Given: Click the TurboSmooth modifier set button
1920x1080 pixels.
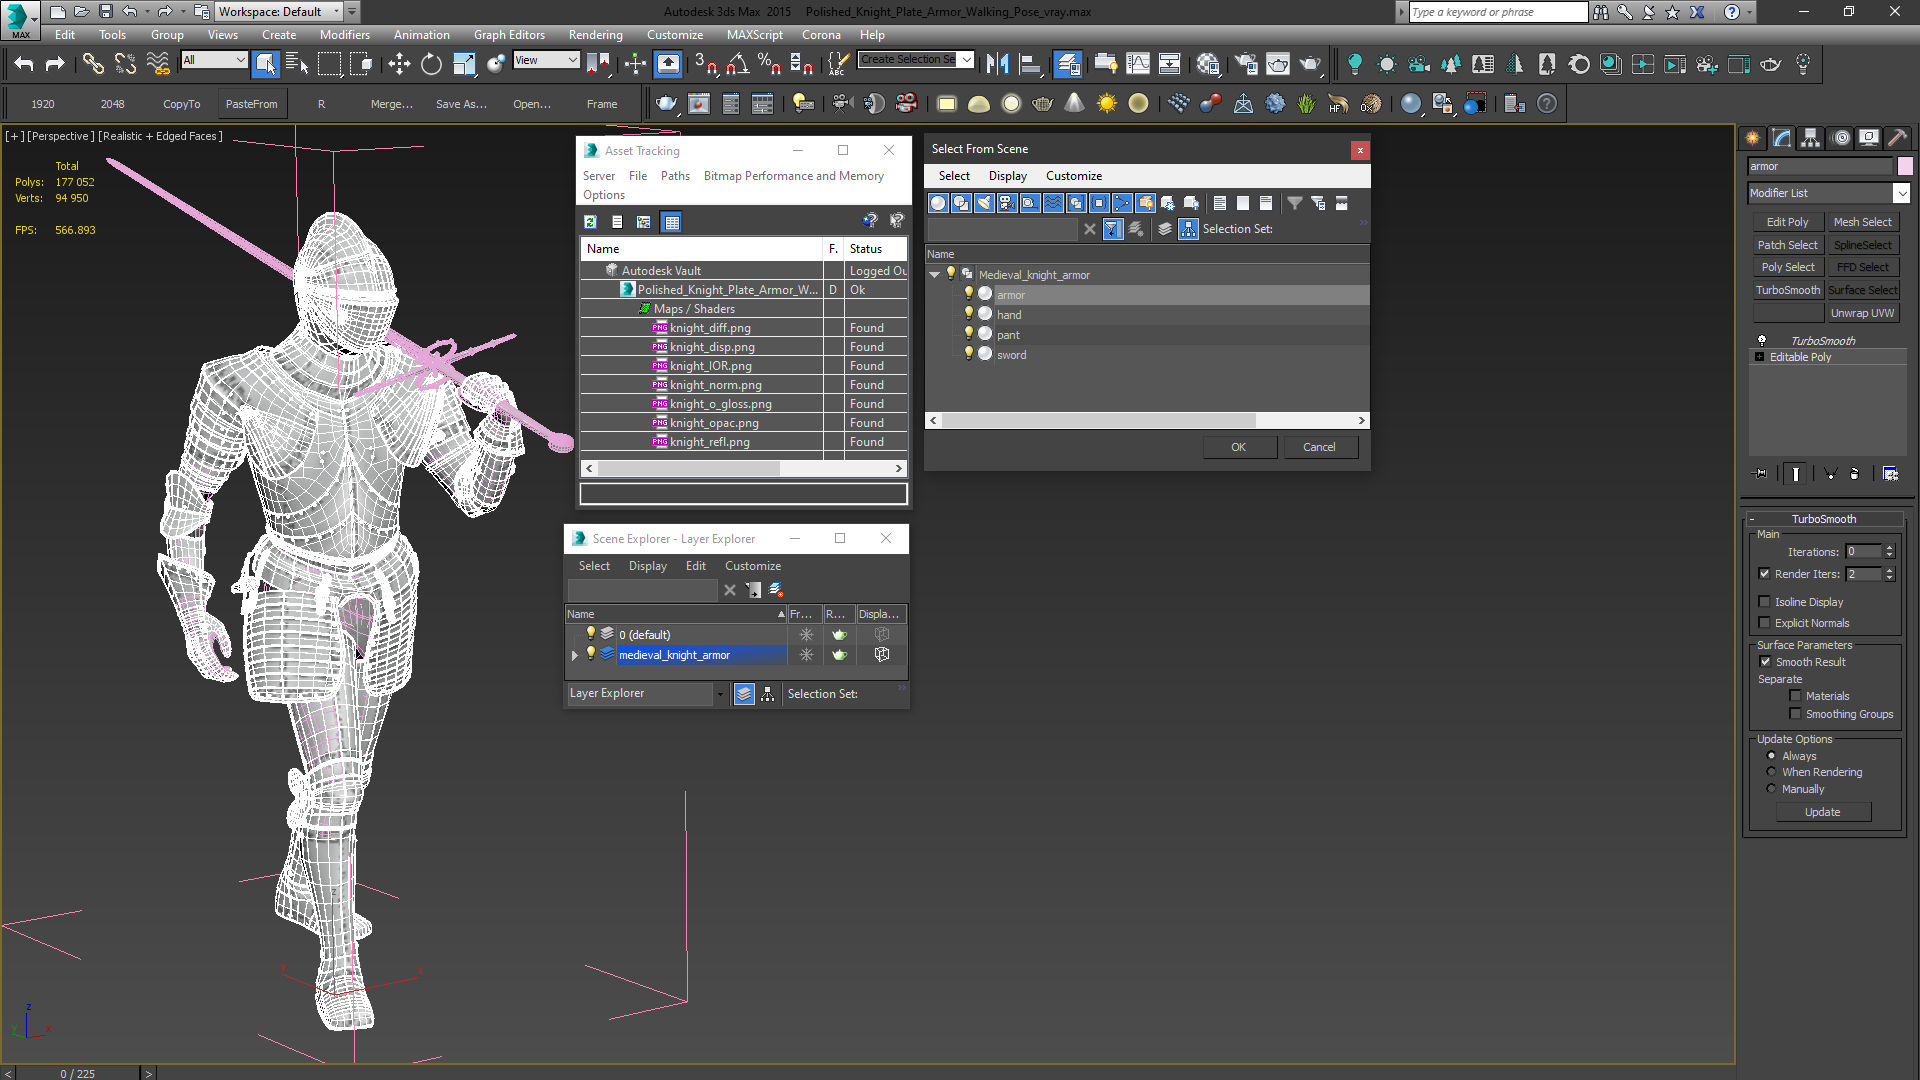Looking at the screenshot, I should tap(1787, 290).
